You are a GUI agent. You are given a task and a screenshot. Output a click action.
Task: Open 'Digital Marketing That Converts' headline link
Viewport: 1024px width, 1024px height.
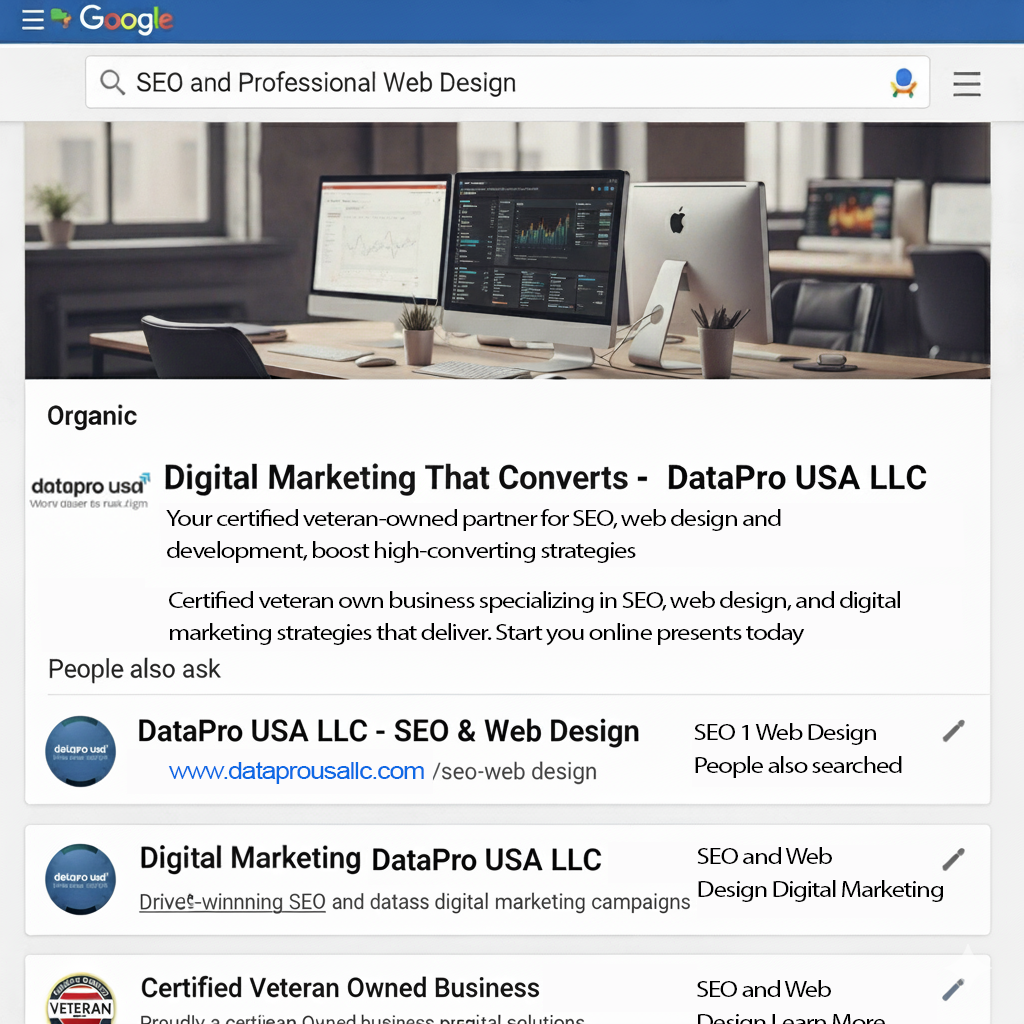coord(545,478)
